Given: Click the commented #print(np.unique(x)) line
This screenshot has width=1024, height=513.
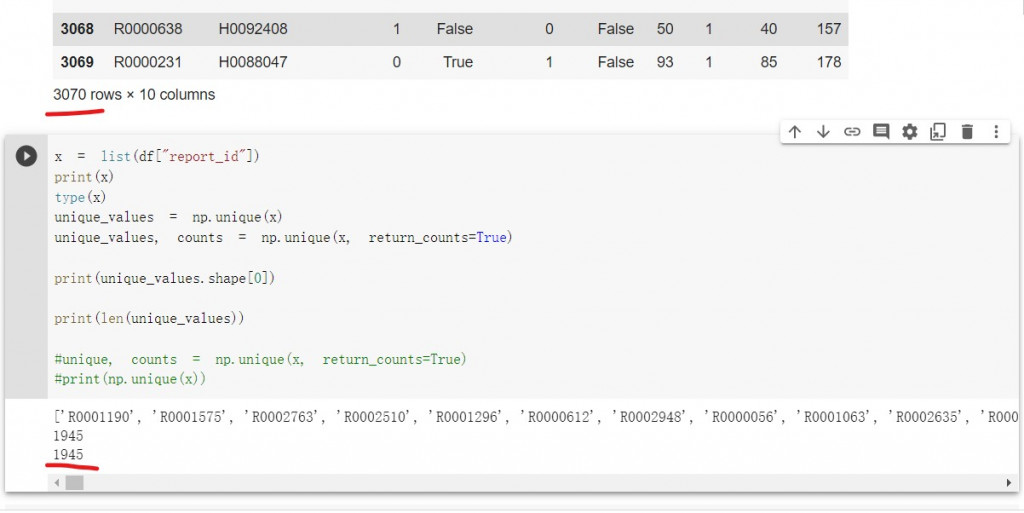Looking at the screenshot, I should (133, 379).
